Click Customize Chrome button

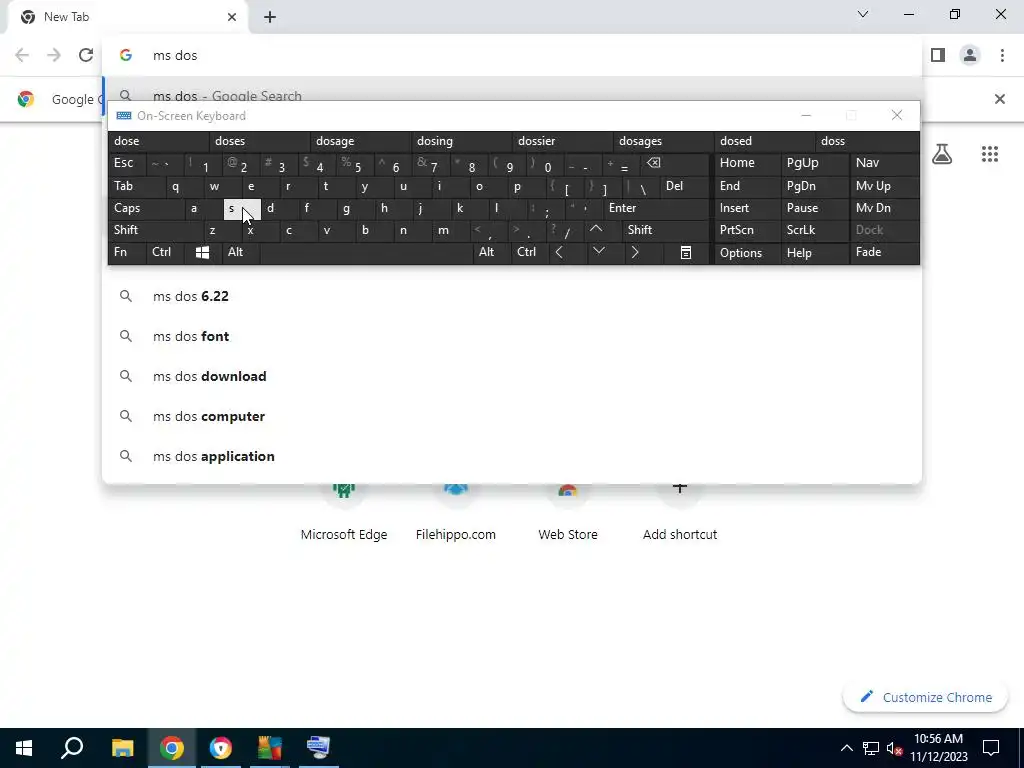[925, 697]
